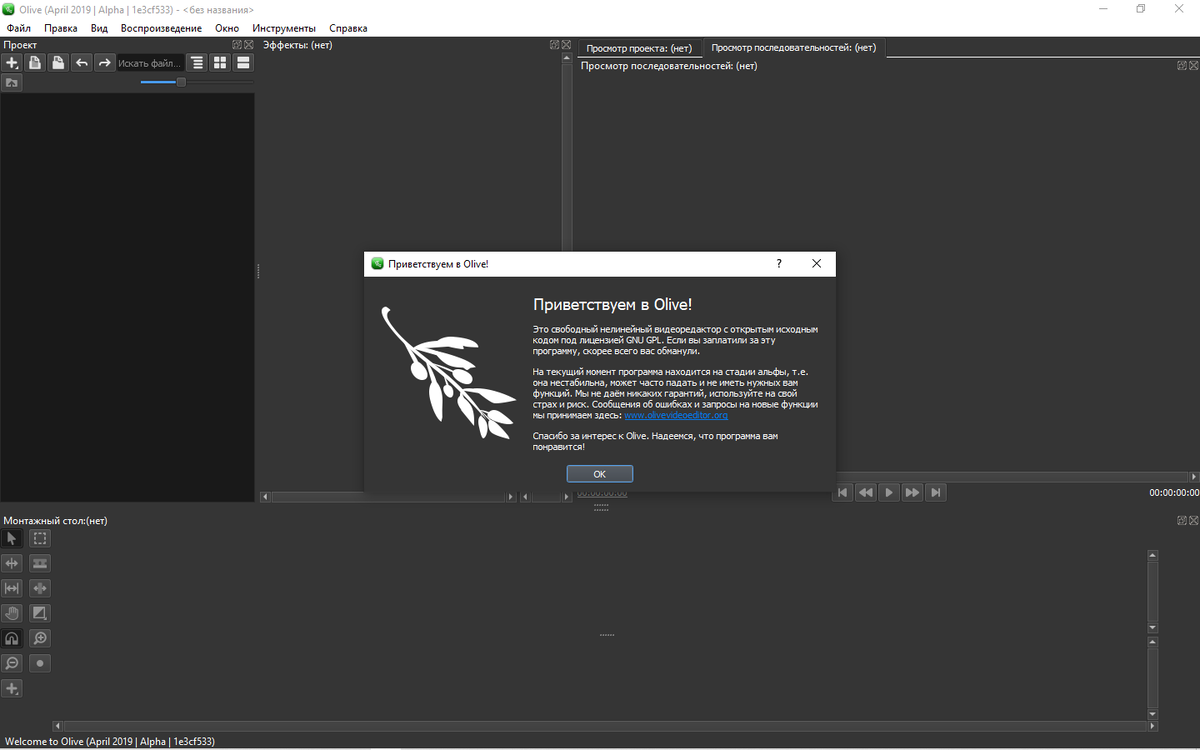Open the Справка menu
This screenshot has width=1200, height=750.
coord(348,28)
